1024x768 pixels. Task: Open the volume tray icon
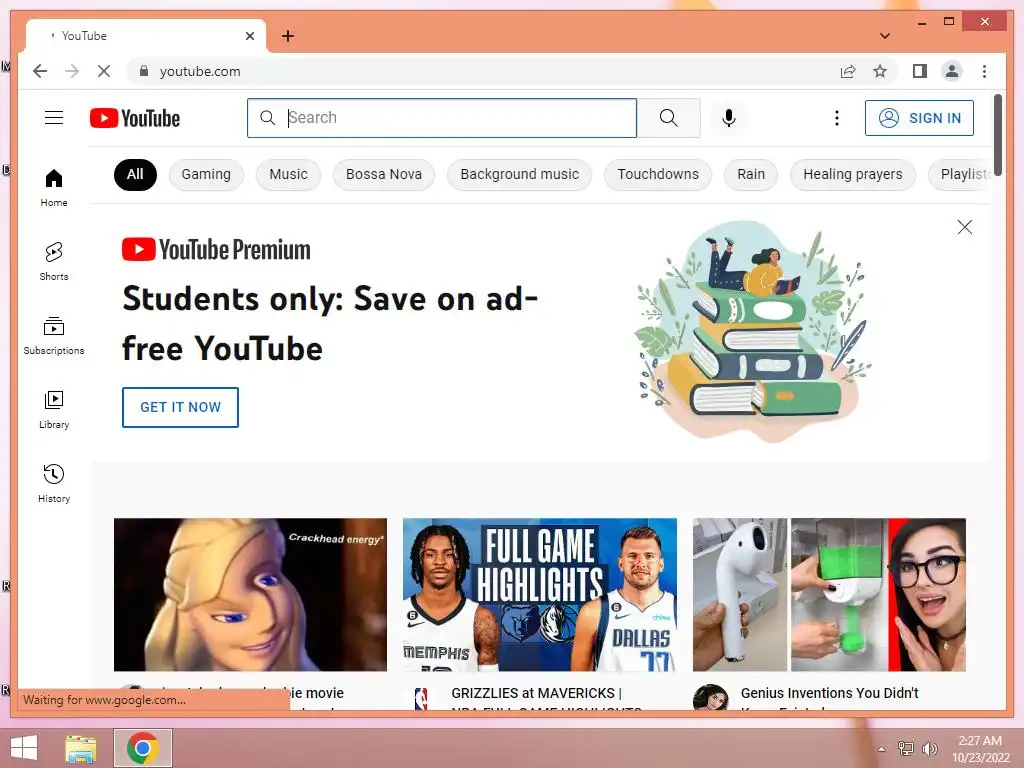(929, 749)
